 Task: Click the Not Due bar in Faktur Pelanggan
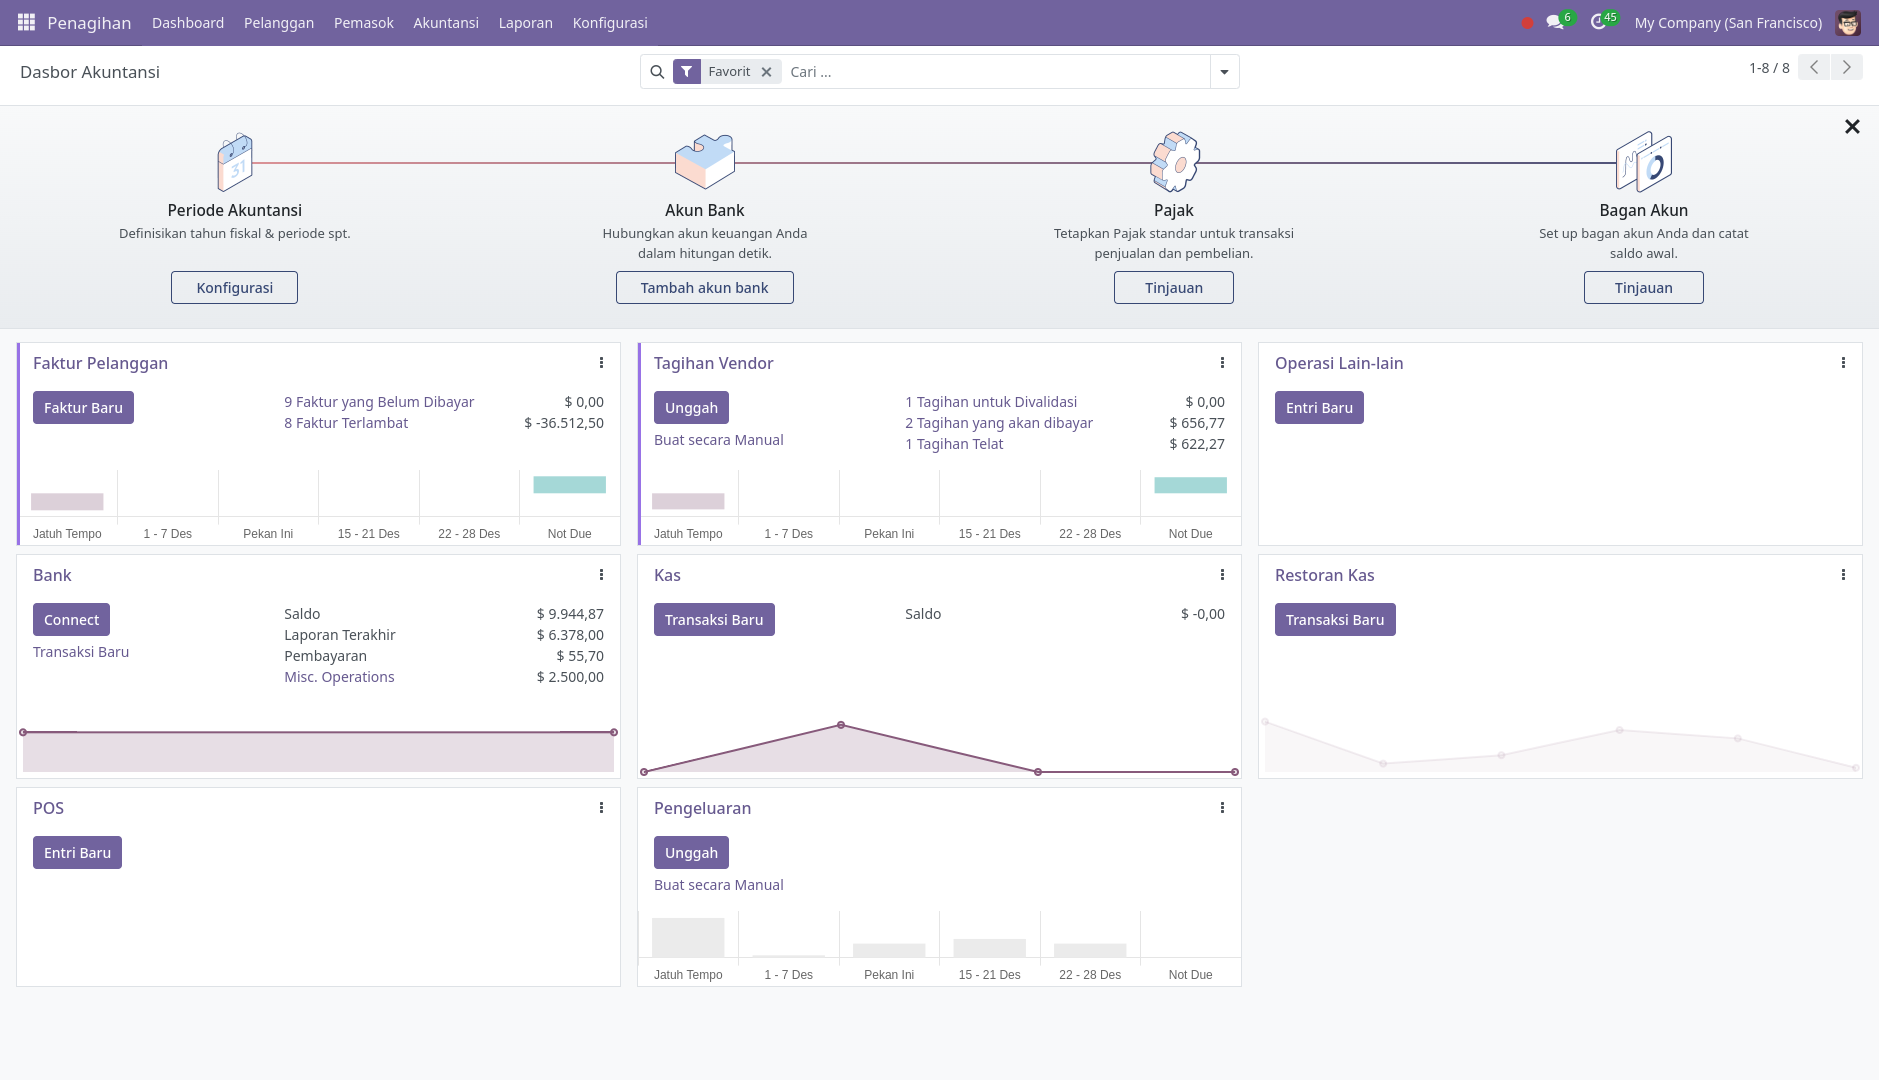569,485
